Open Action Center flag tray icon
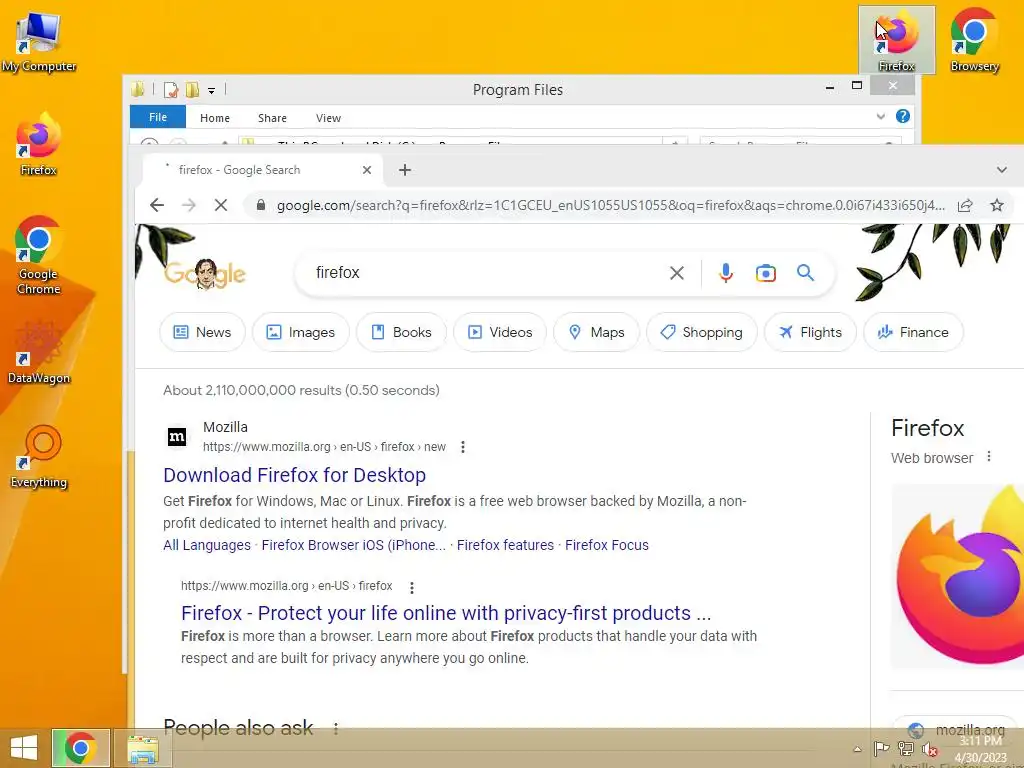This screenshot has height=768, width=1024. [881, 748]
